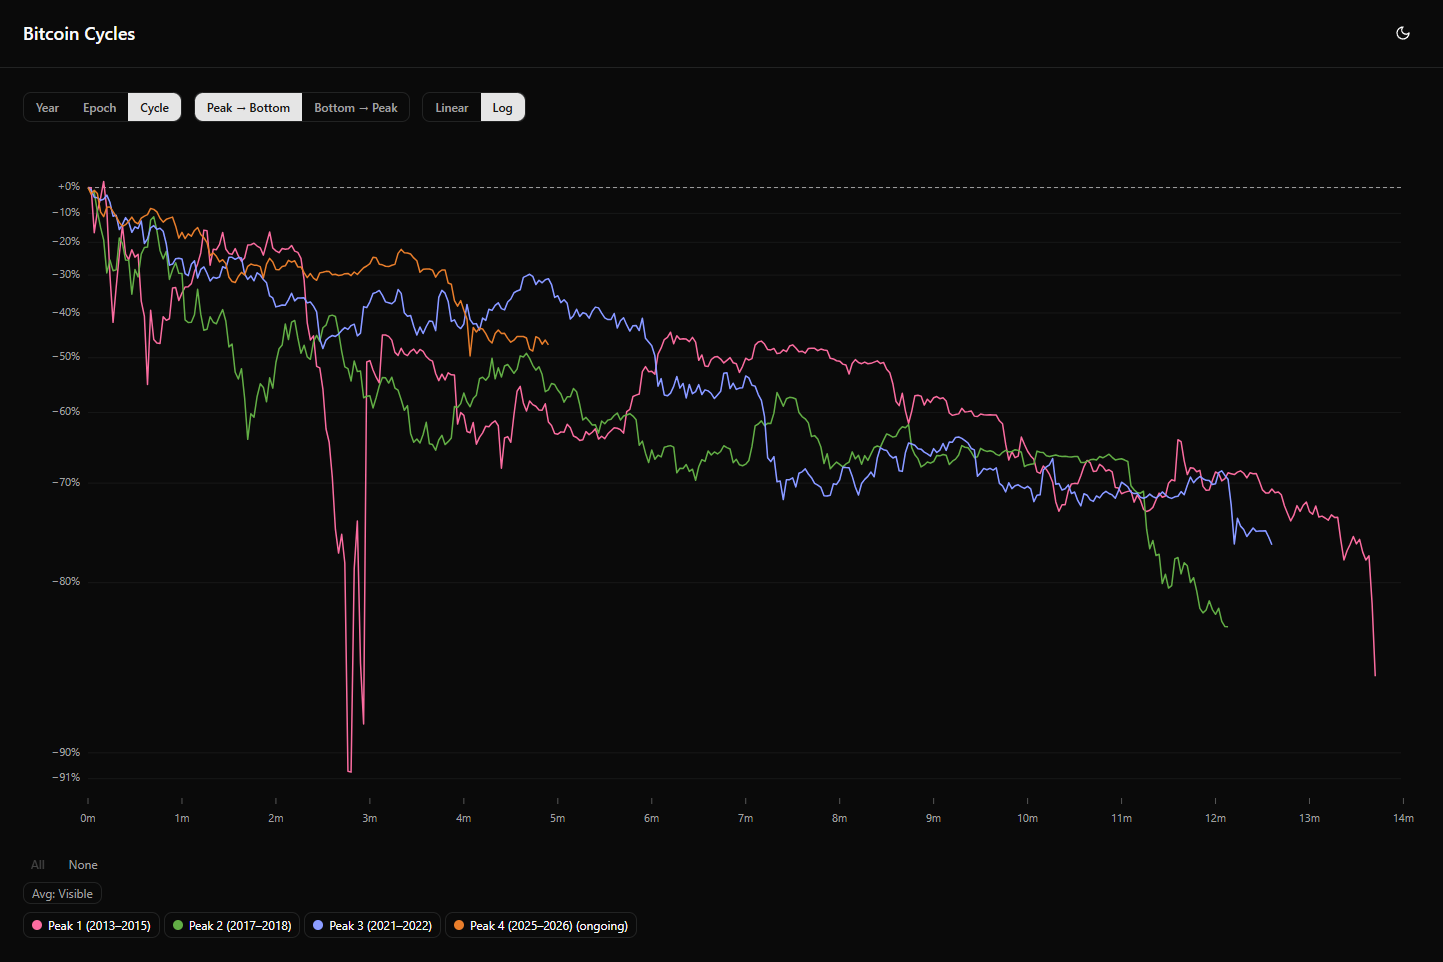Image resolution: width=1443 pixels, height=962 pixels.
Task: Toggle Peak 1 (2013–2015) series
Action: (x=91, y=926)
